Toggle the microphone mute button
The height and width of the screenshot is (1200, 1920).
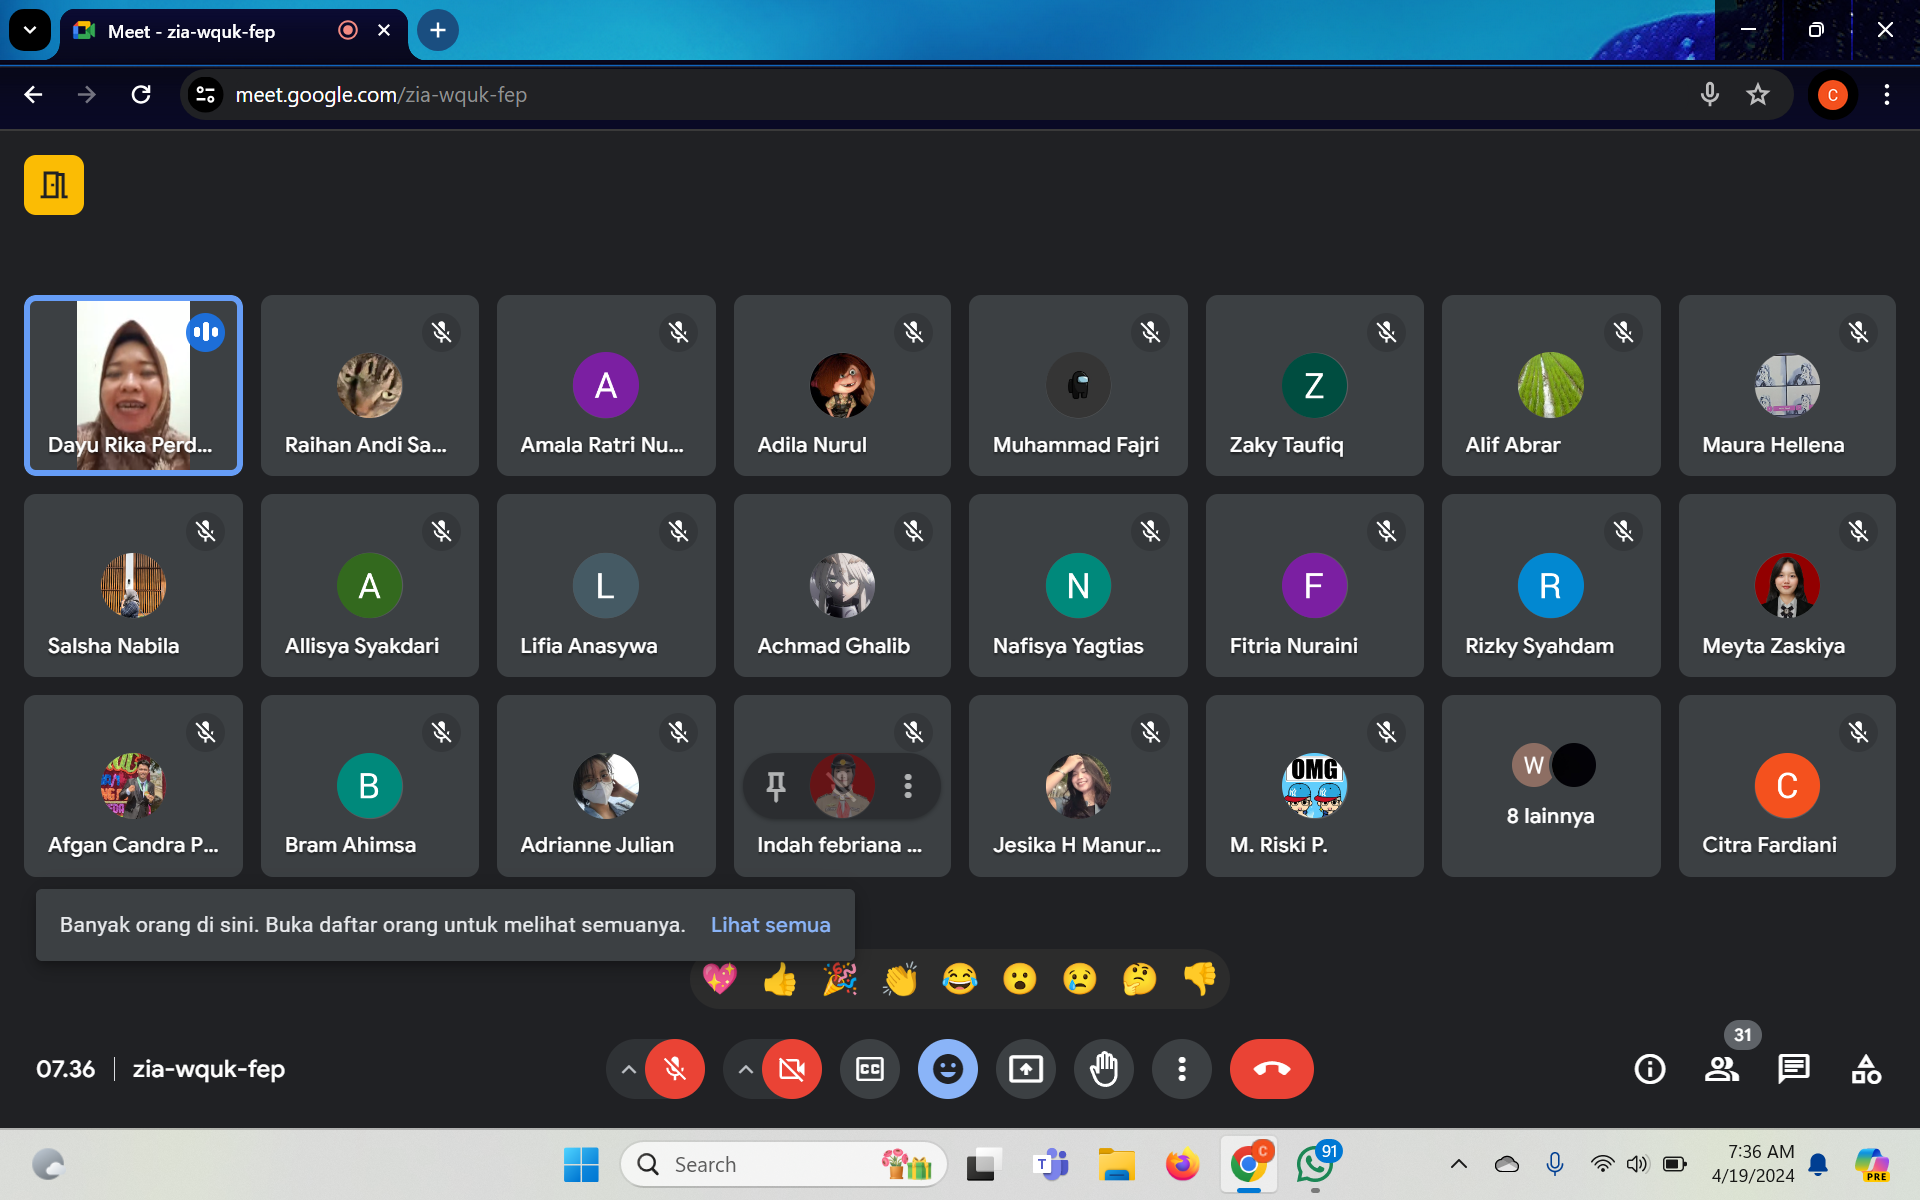pyautogui.click(x=675, y=1069)
